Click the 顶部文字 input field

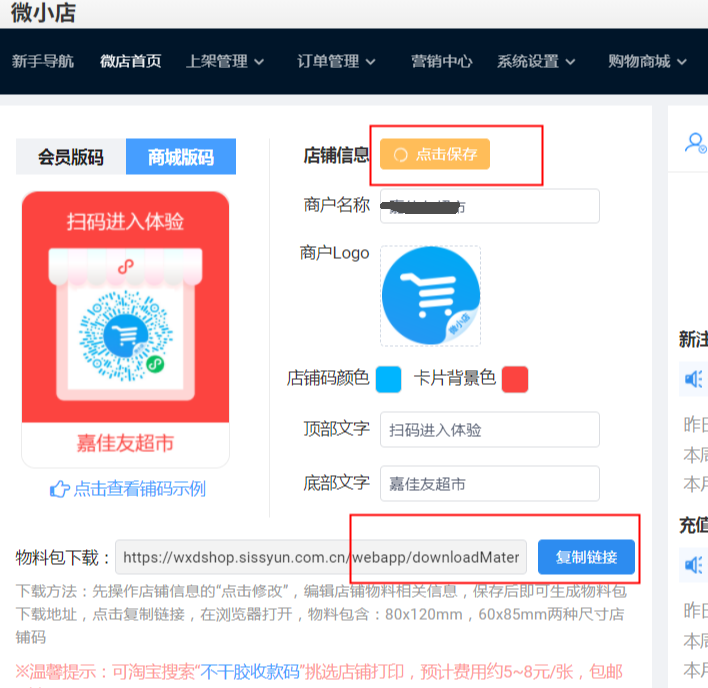point(489,429)
